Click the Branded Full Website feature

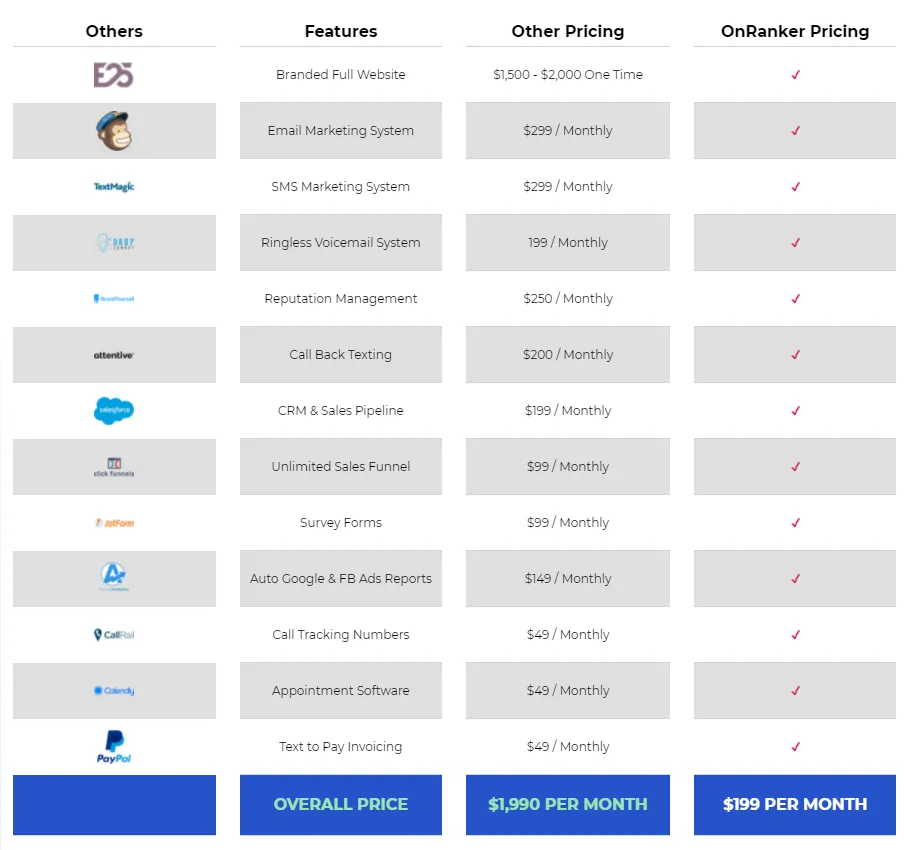click(341, 74)
